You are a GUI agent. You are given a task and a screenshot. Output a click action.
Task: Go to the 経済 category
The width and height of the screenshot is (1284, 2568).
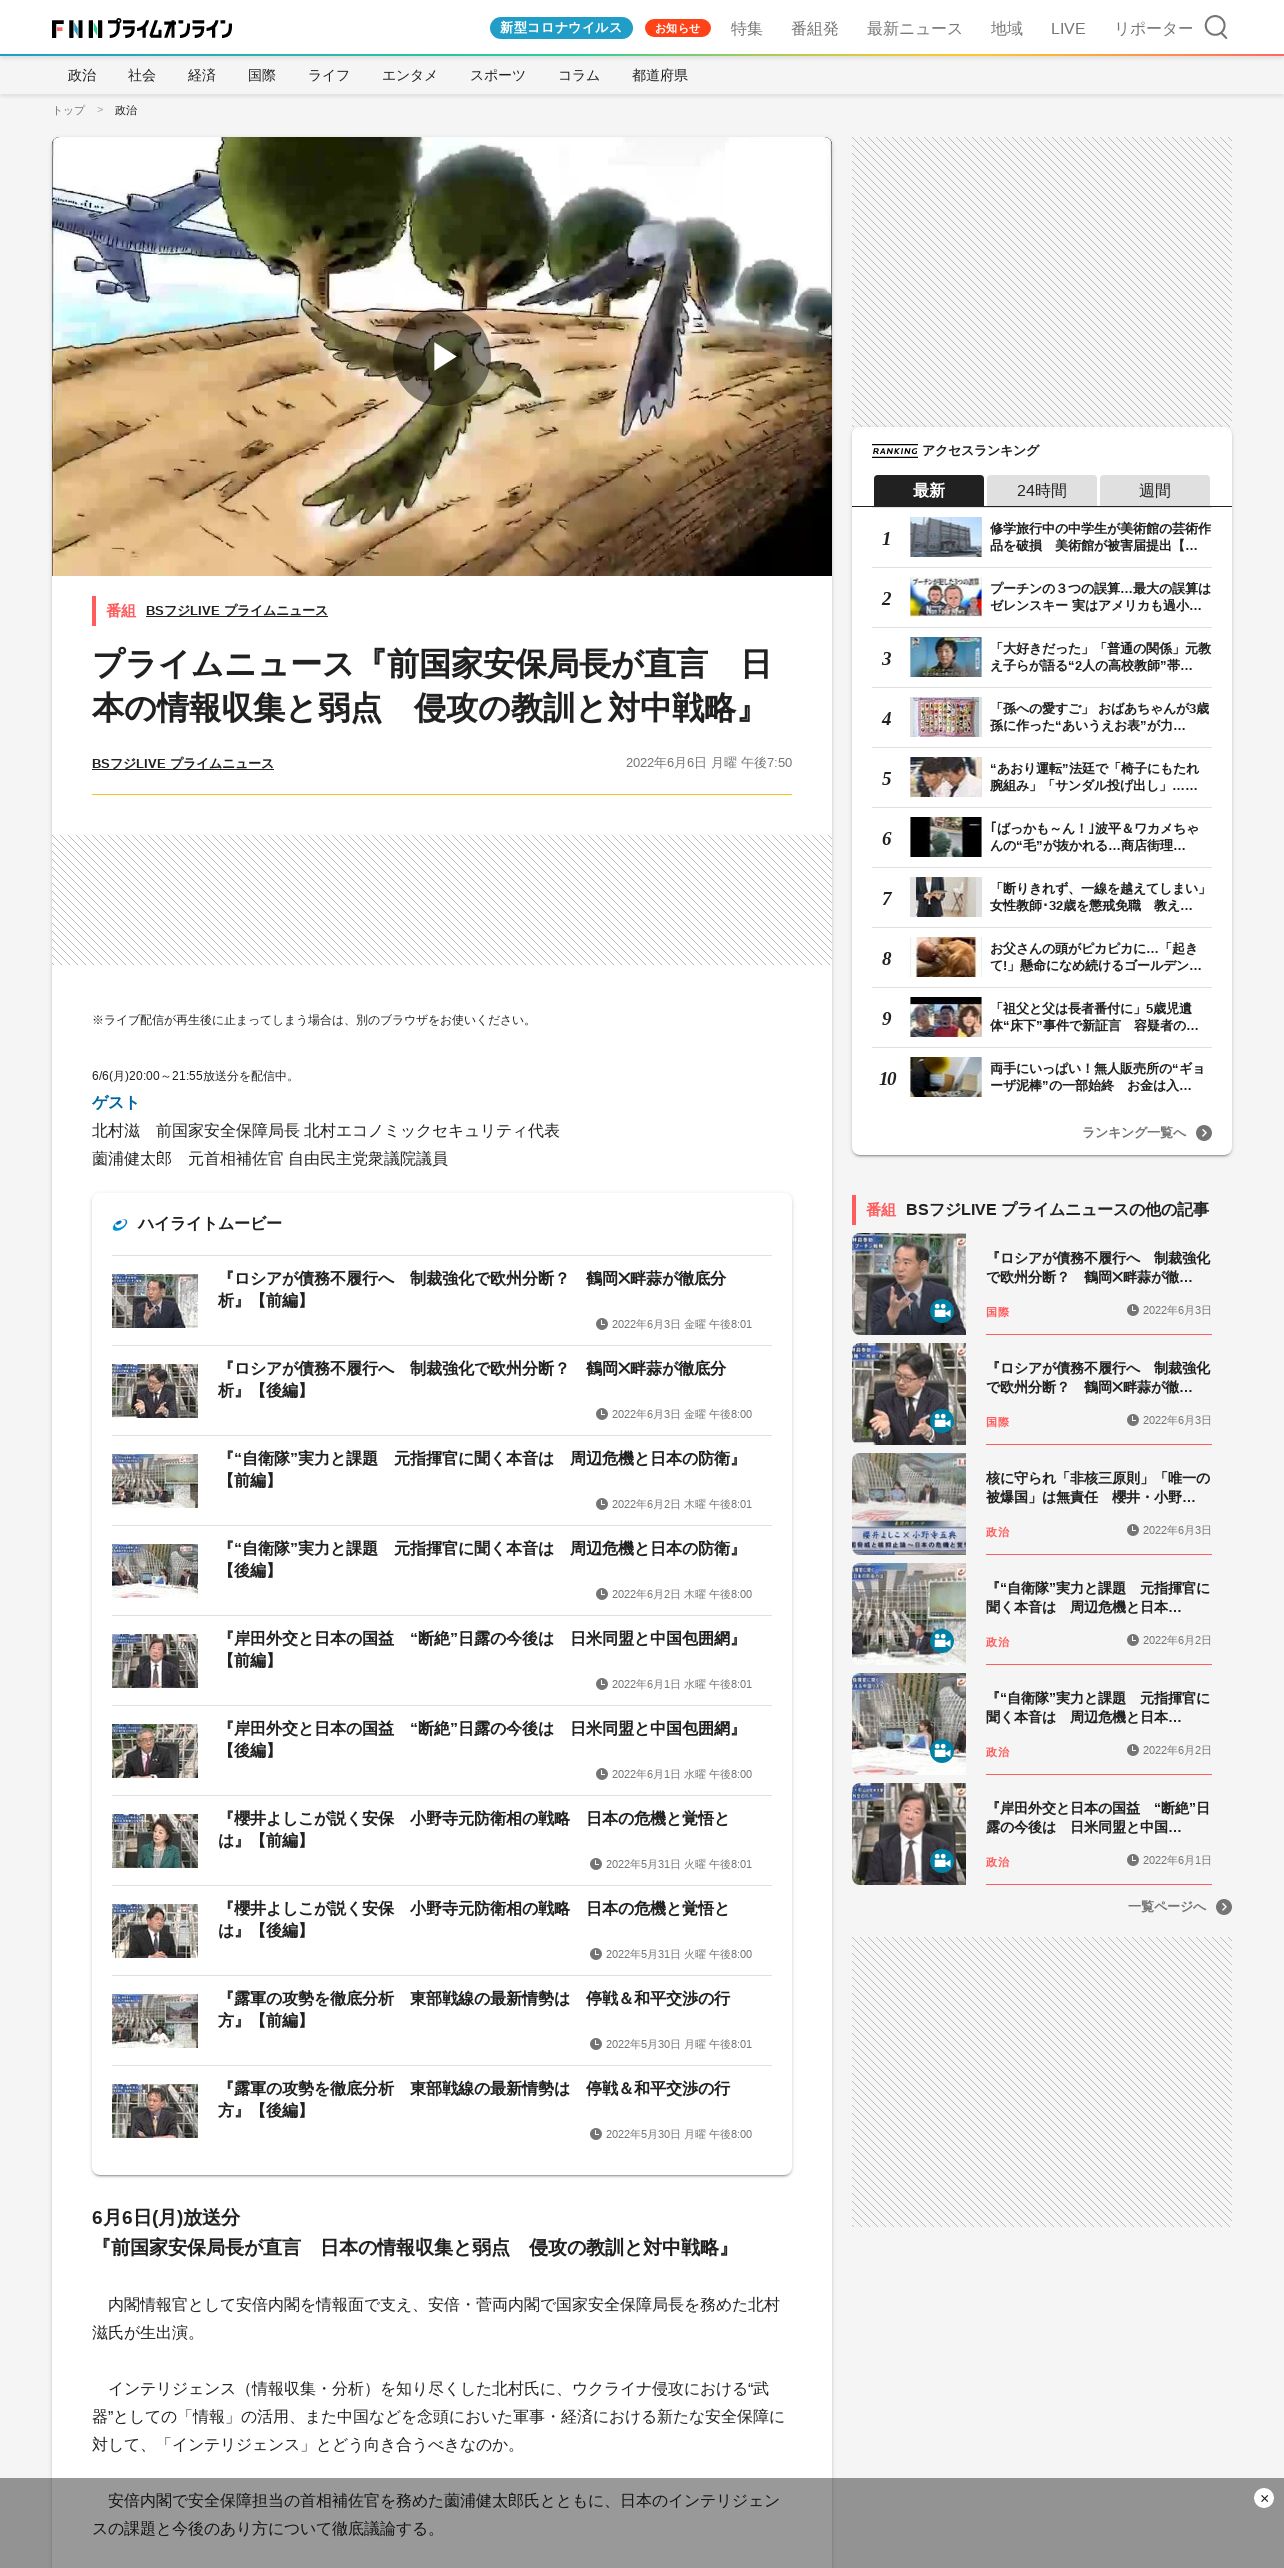tap(202, 75)
